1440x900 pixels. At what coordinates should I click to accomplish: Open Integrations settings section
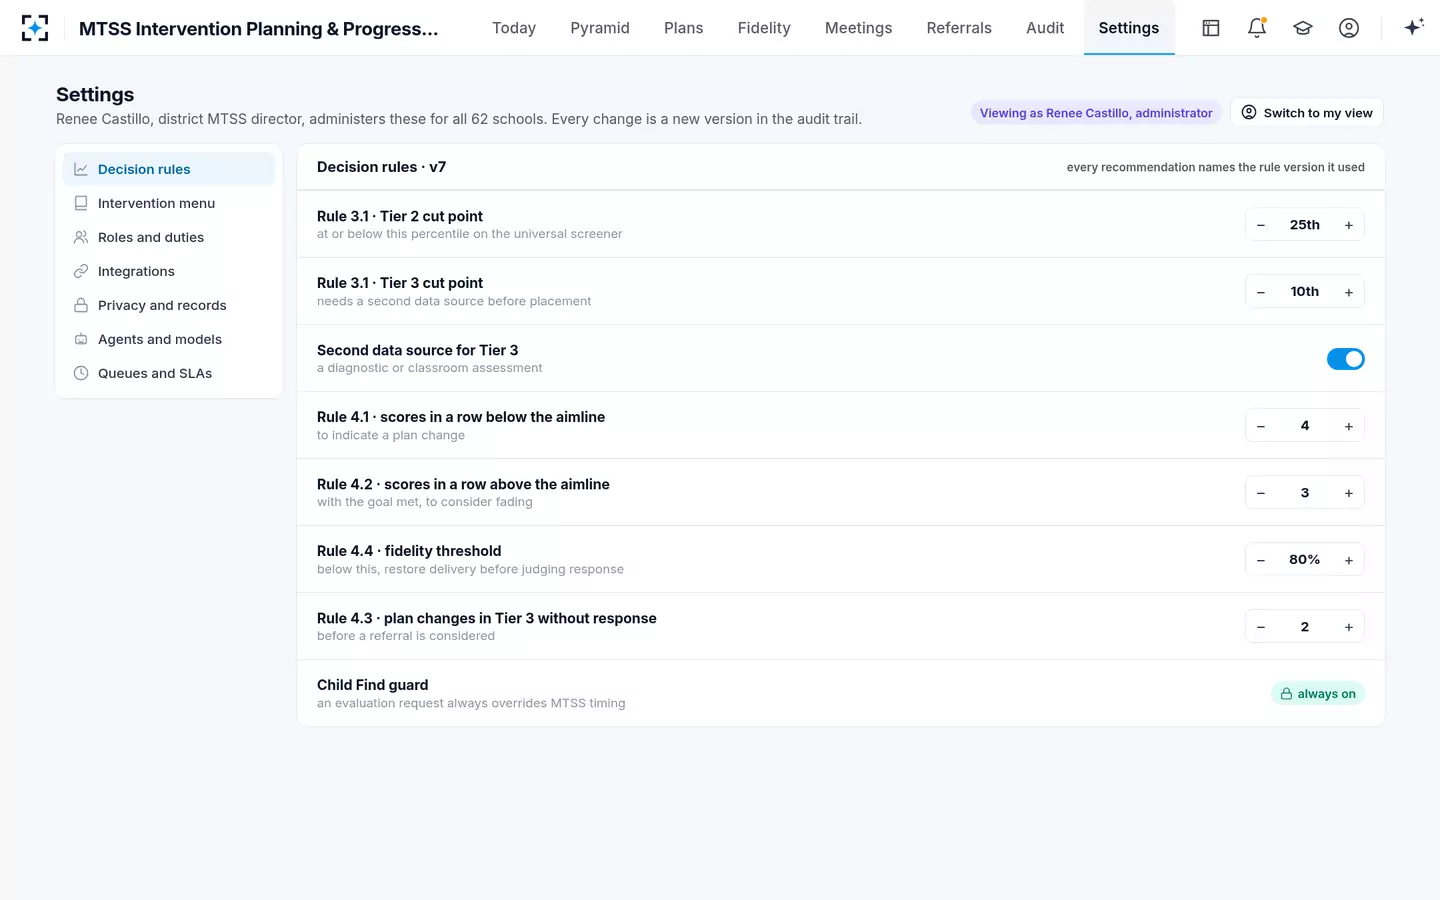point(168,271)
